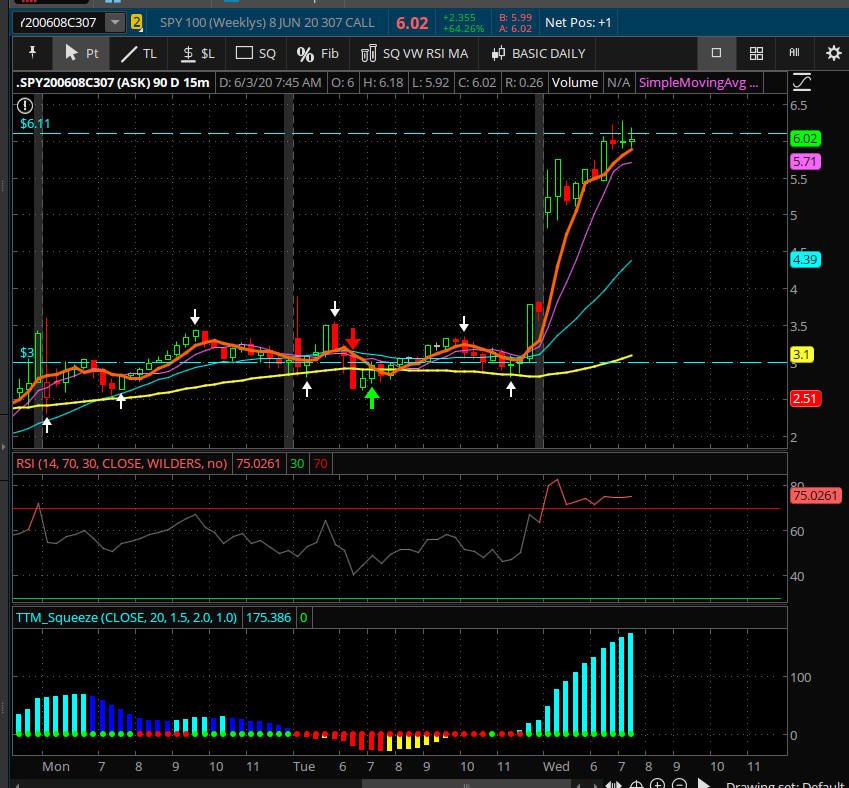Open the SQ VW RSI MA studies menu
849x788 pixels.
[x=414, y=53]
